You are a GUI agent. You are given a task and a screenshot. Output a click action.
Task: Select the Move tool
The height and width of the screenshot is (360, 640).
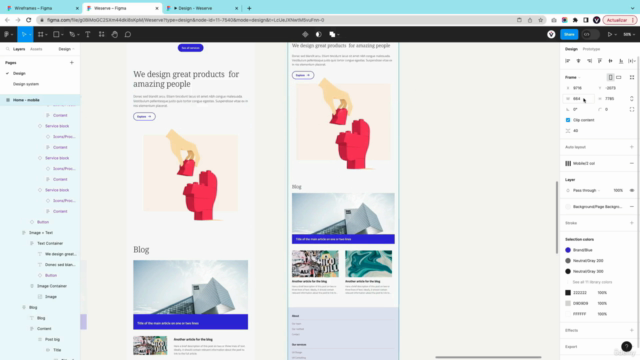pos(24,34)
